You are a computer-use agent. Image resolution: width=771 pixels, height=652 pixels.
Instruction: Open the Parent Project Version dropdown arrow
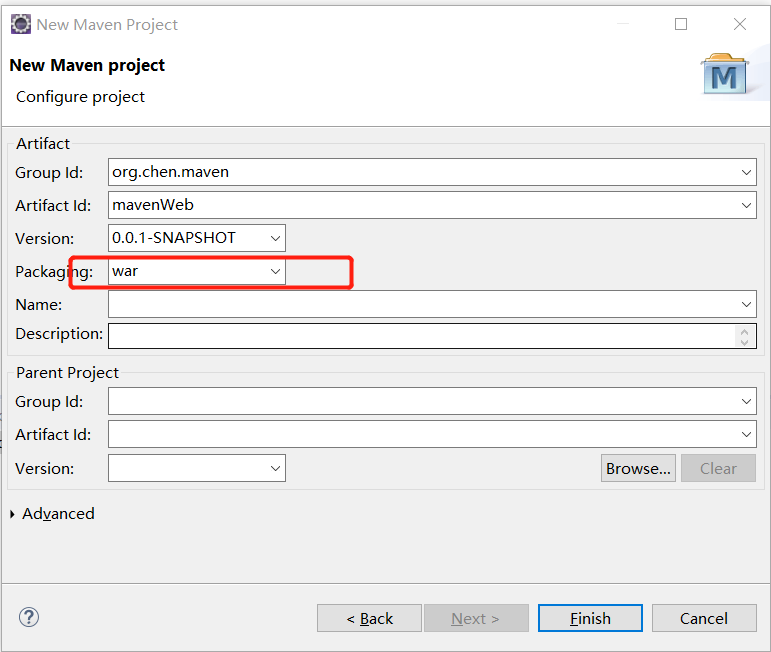click(x=275, y=468)
